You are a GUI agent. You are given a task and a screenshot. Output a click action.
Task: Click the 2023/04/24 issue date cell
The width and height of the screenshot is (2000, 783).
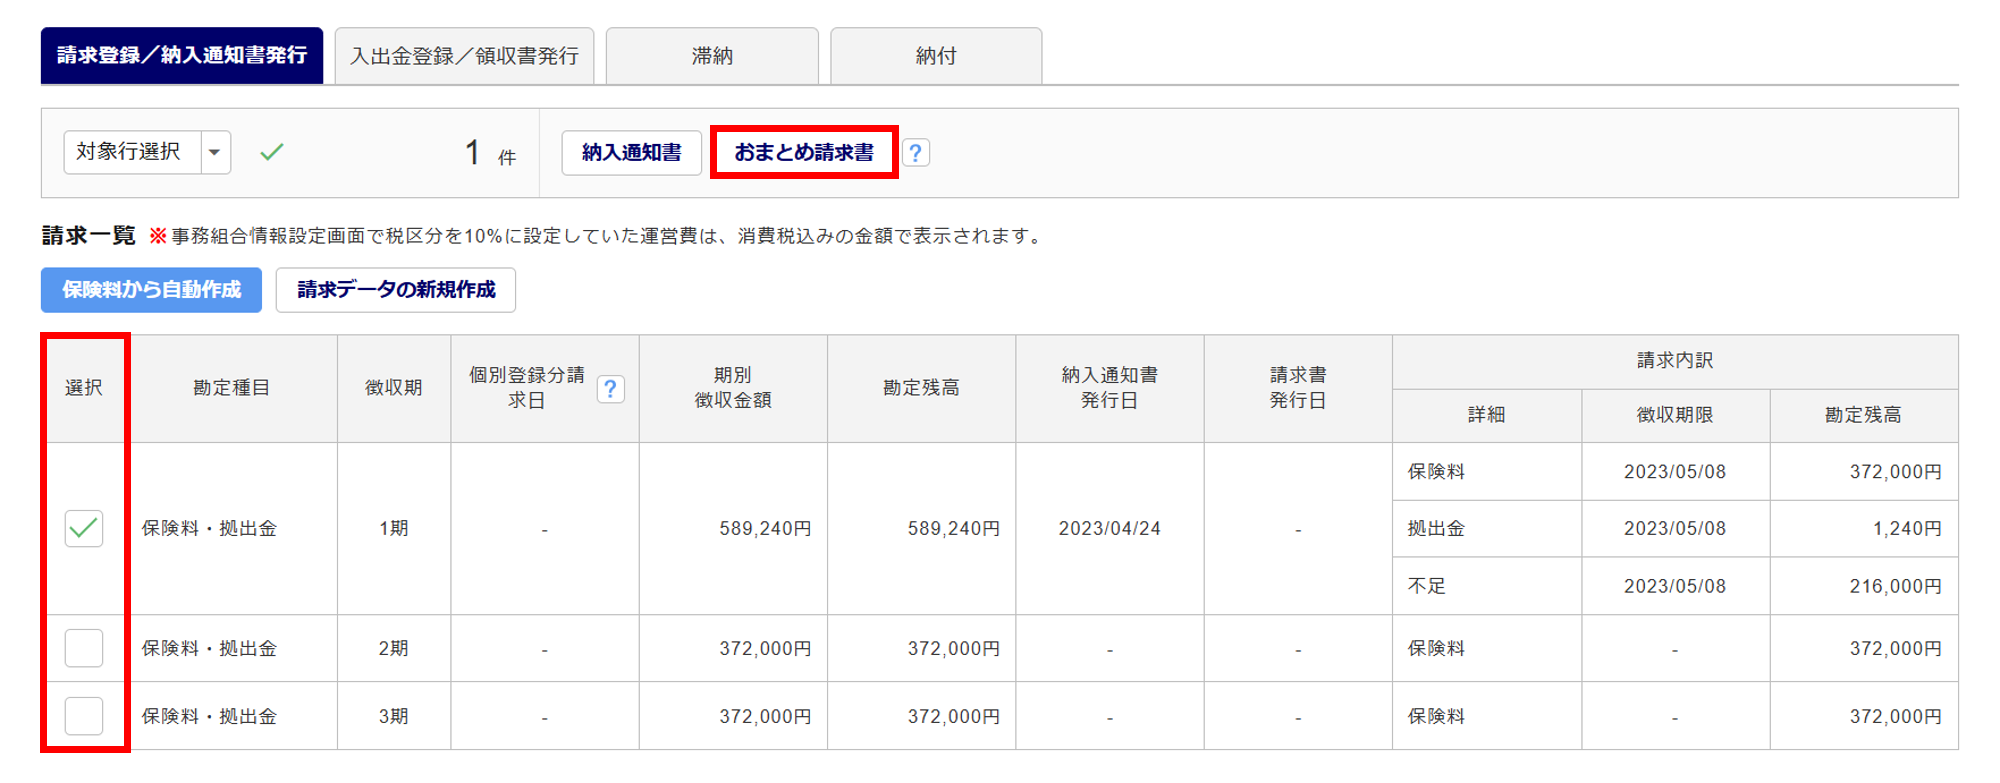click(1110, 528)
